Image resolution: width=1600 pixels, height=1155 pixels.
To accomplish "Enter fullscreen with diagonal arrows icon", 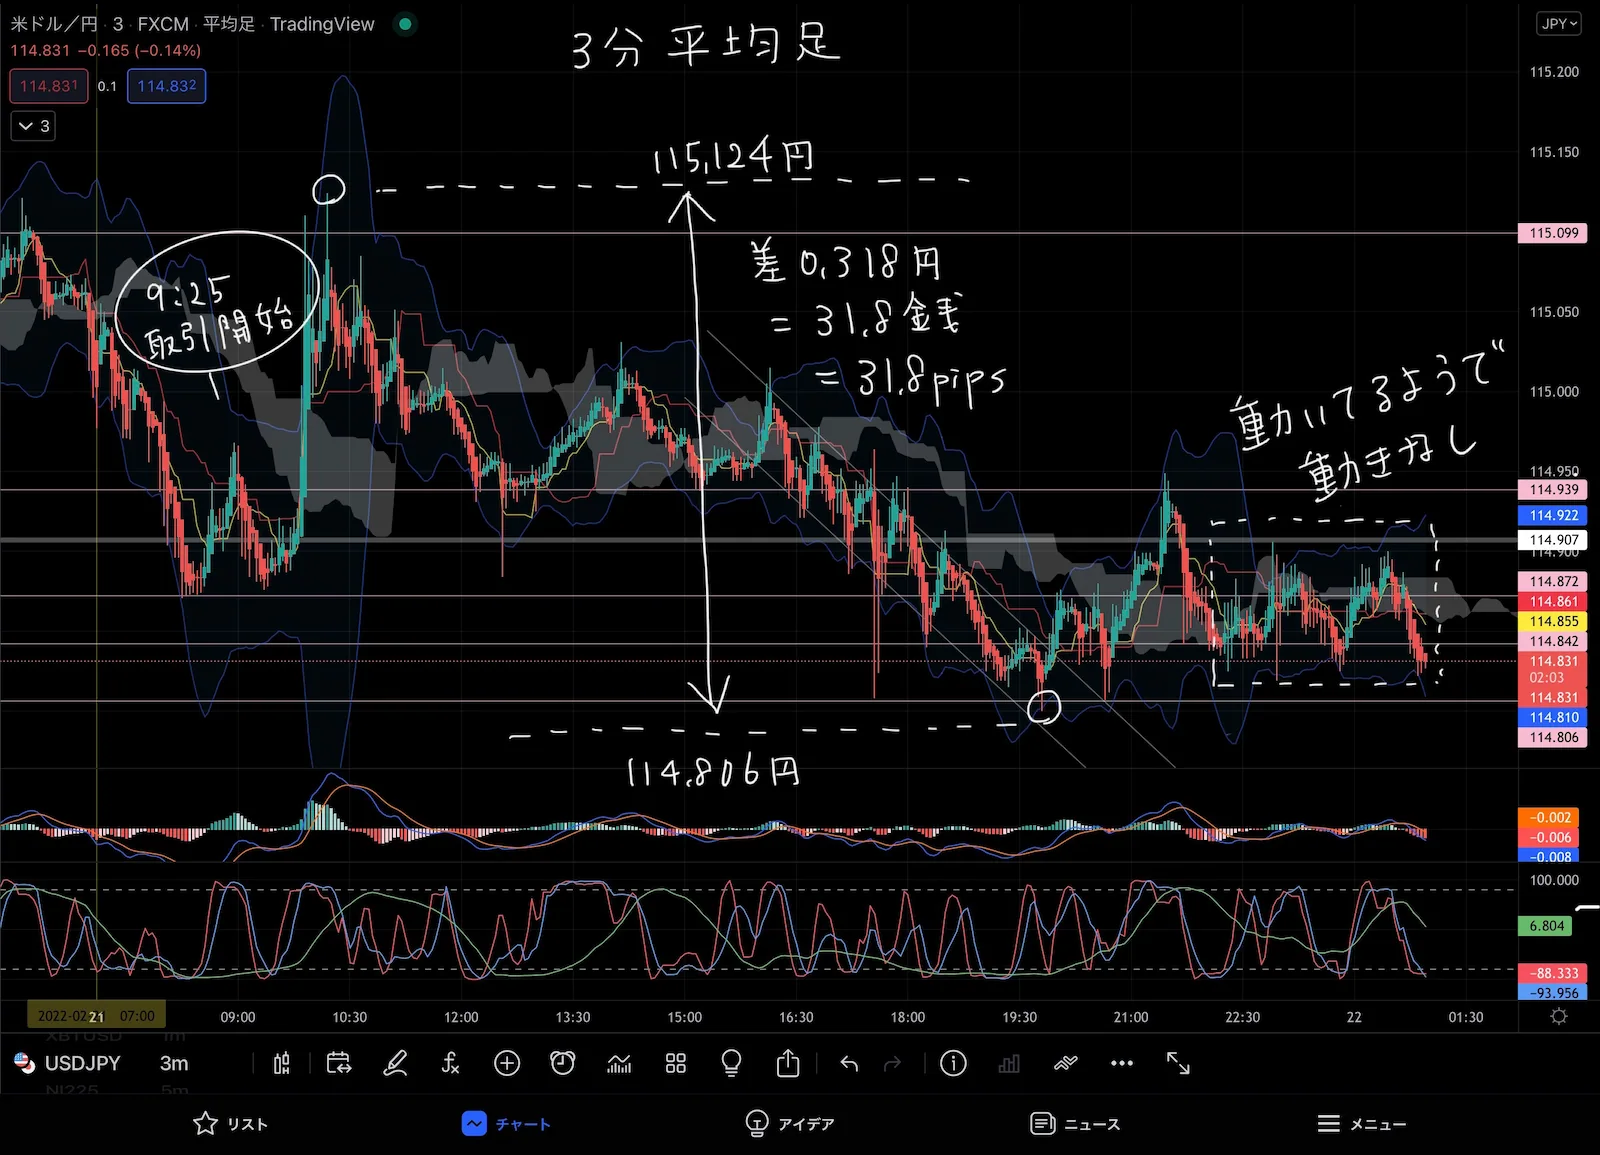I will 1178,1063.
